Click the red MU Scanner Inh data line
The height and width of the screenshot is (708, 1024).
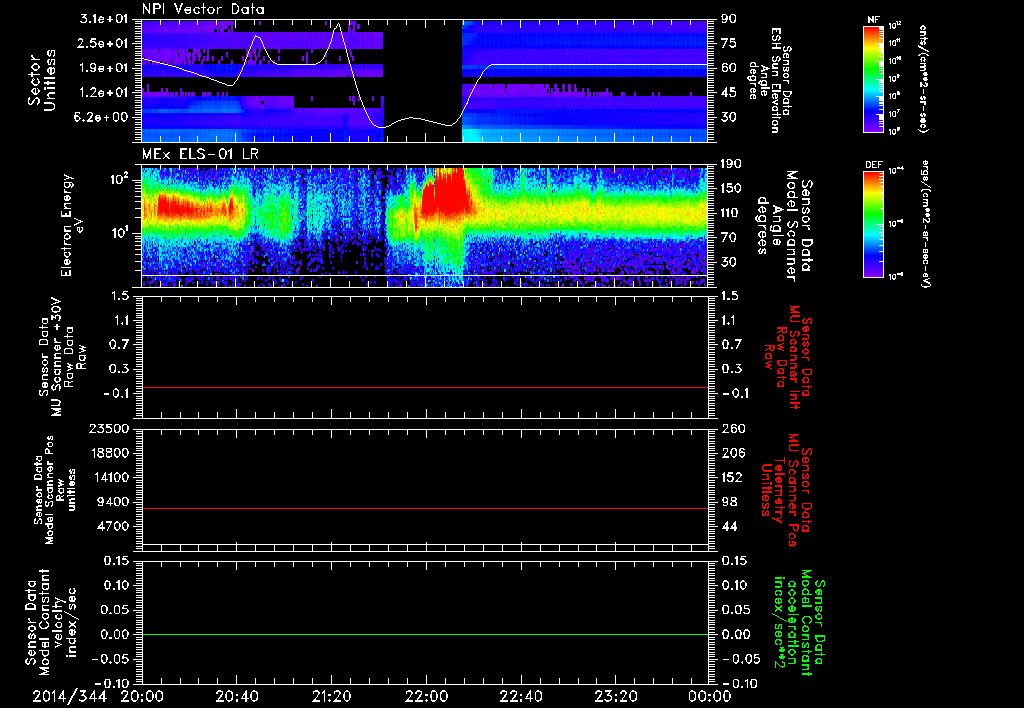[425, 387]
